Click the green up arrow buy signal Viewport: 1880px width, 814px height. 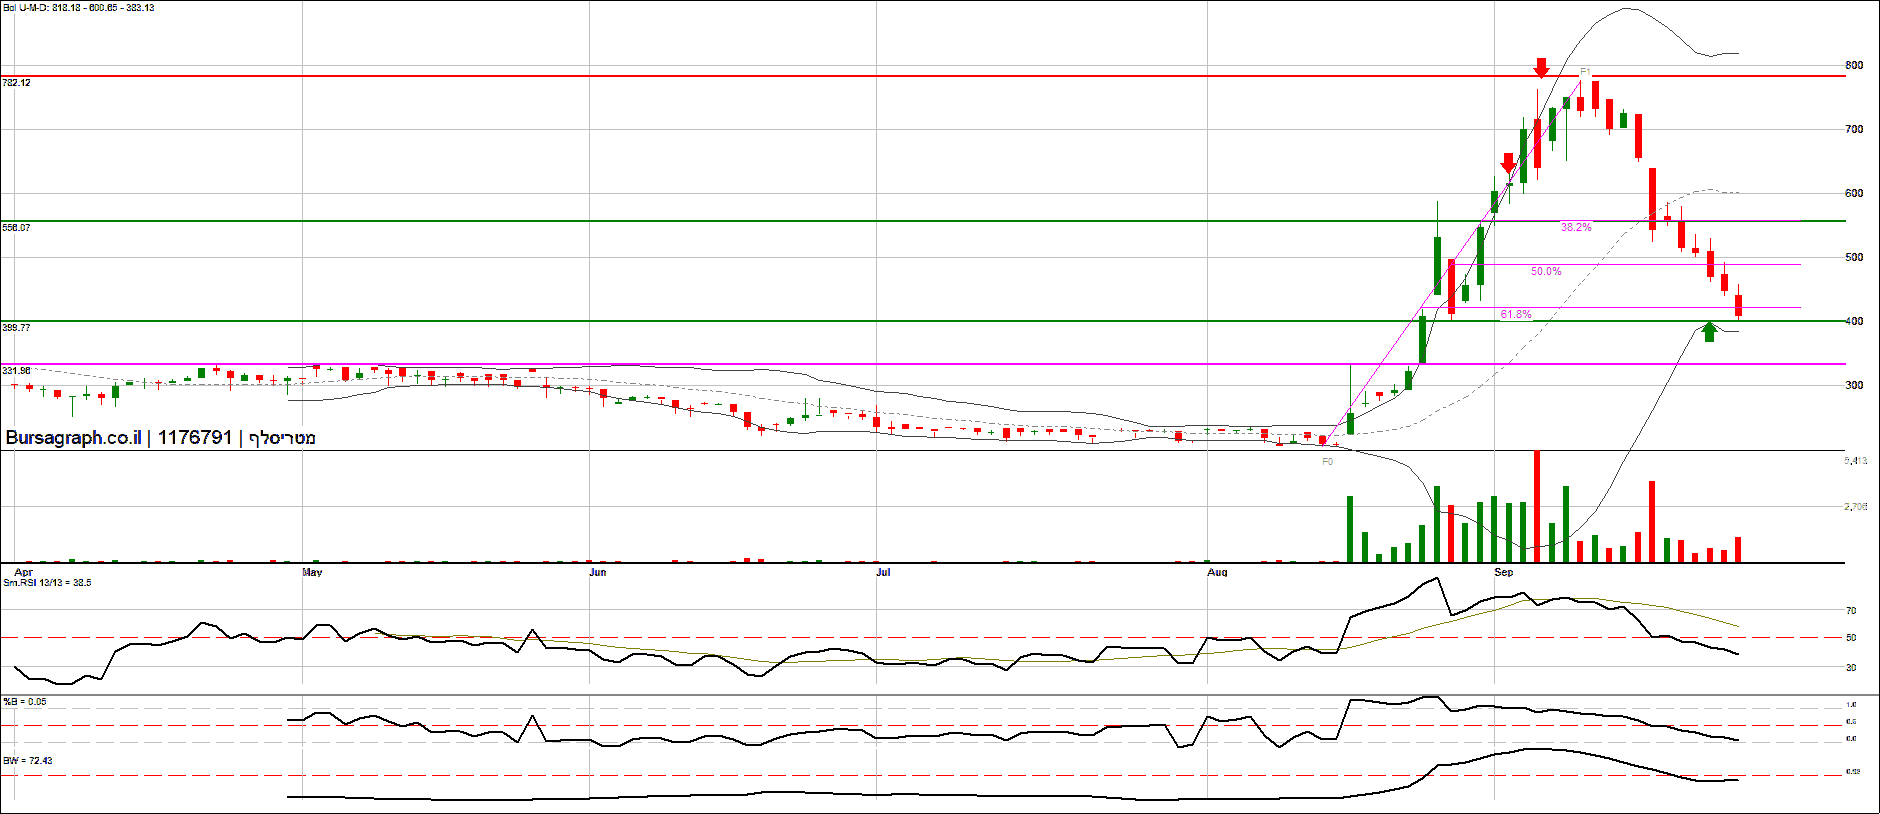pos(1709,331)
